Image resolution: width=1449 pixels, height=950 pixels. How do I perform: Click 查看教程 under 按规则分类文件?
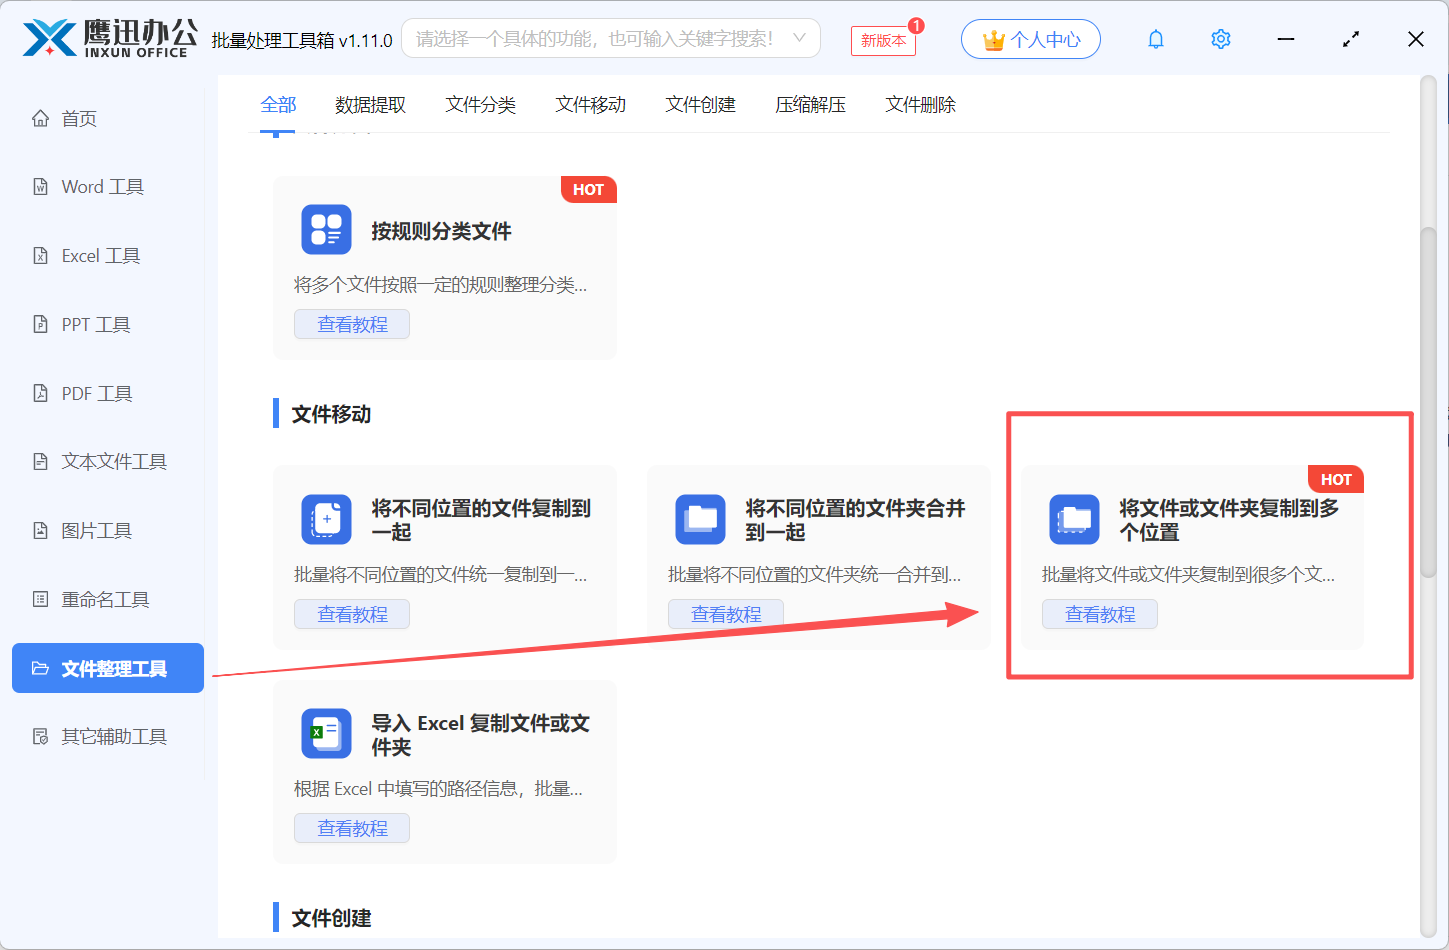pyautogui.click(x=352, y=324)
